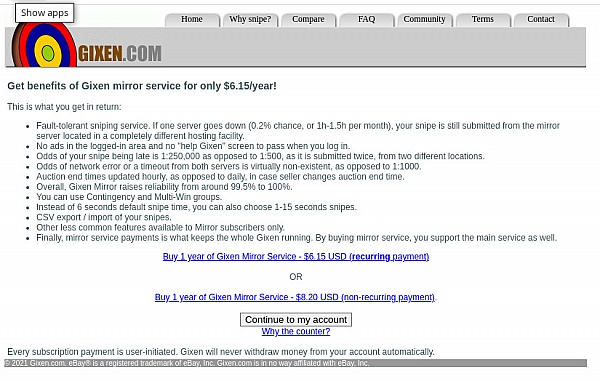
Task: Switch to the Compare tab
Action: pos(308,20)
